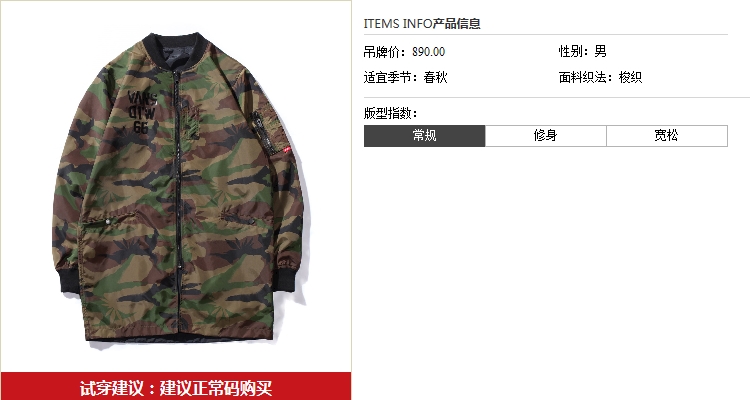Image resolution: width=750 pixels, height=400 pixels.
Task: Click the VANS DTW 66 chest print
Action: (142, 112)
